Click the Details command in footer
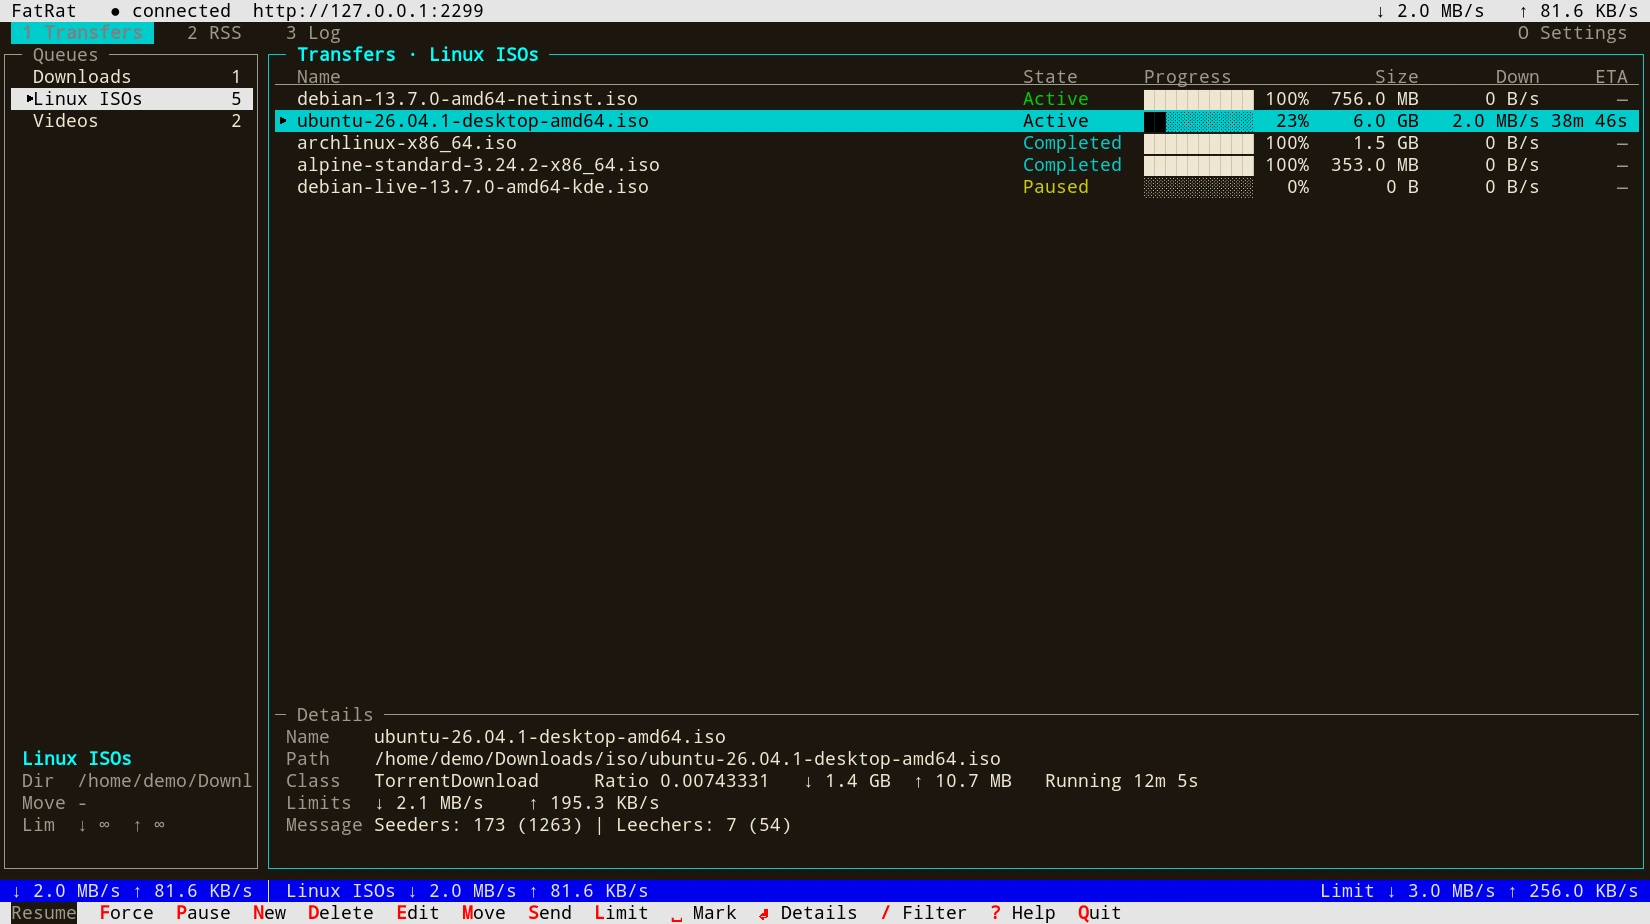1650x924 pixels. click(x=808, y=913)
